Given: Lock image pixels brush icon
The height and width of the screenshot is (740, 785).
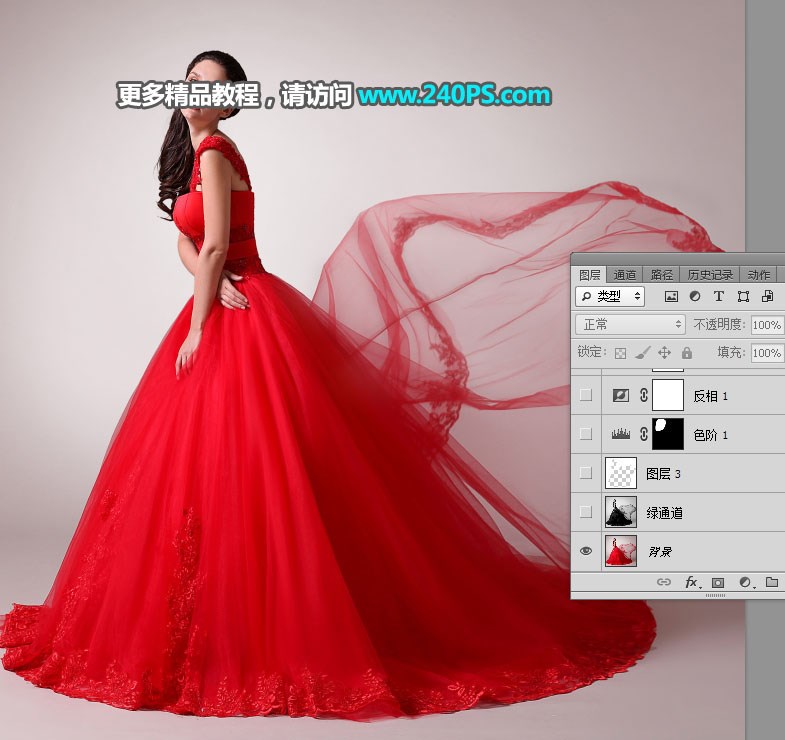Looking at the screenshot, I should point(642,353).
